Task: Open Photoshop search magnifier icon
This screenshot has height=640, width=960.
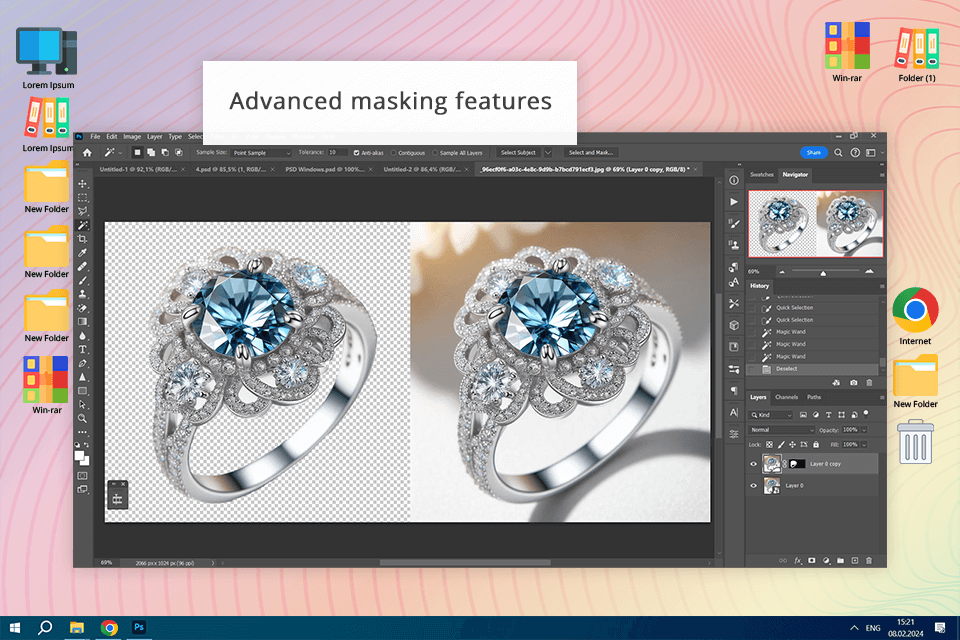Action: pyautogui.click(x=838, y=152)
